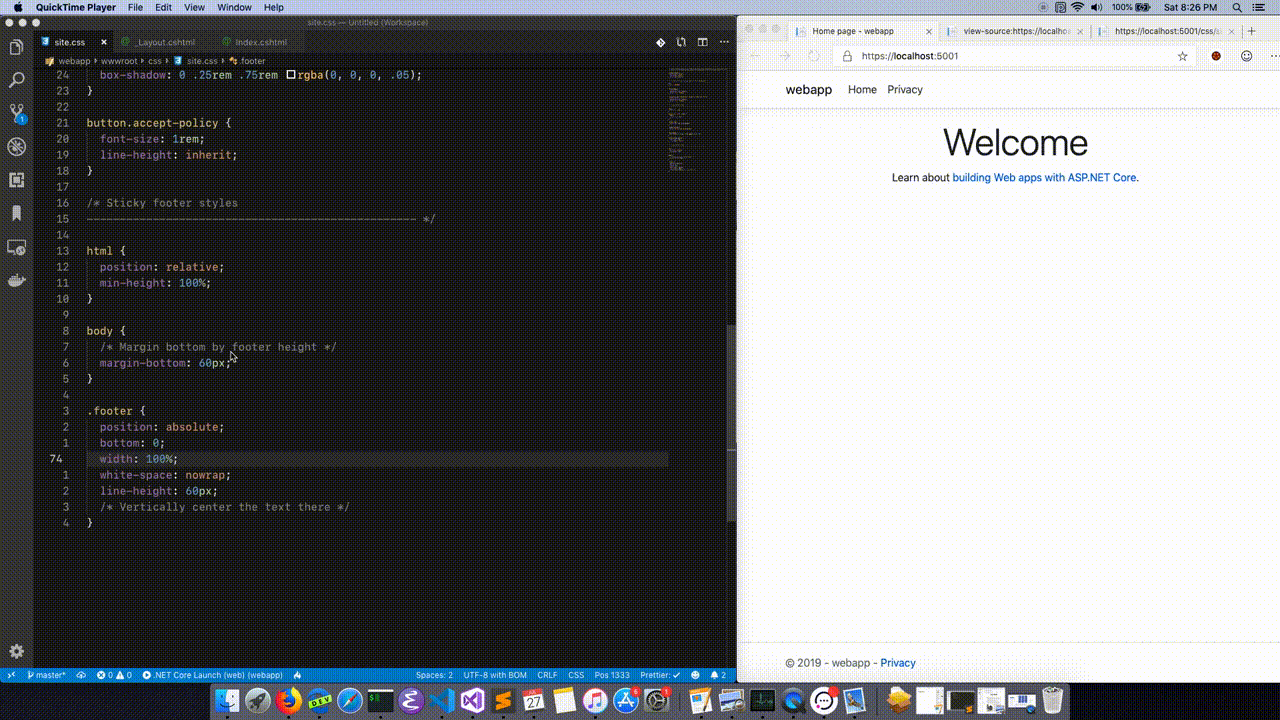Click wwwroot in the breadcrumb path
Viewport: 1280px width, 720px height.
pos(119,61)
